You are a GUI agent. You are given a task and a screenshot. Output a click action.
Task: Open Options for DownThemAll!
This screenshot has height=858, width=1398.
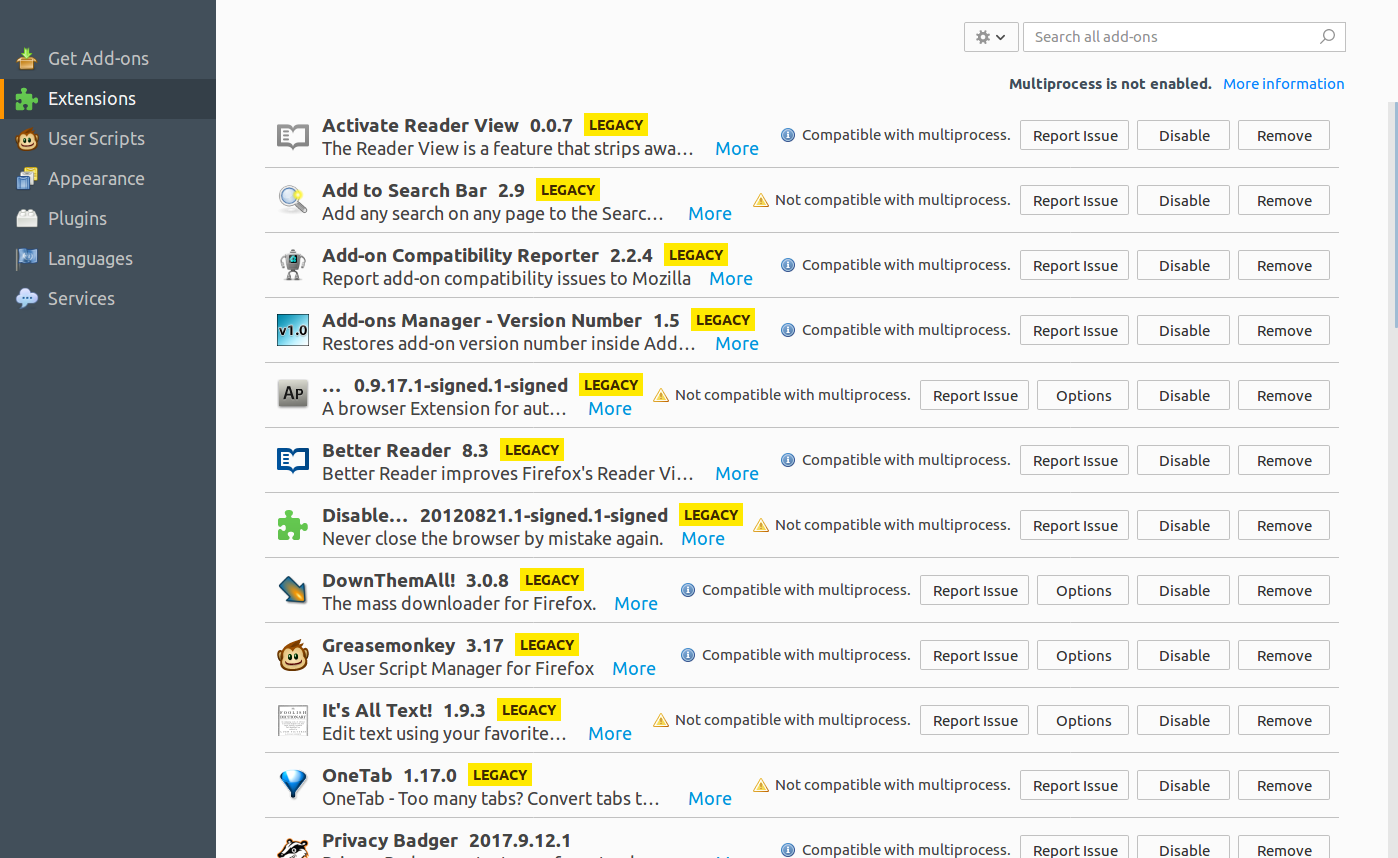[1083, 591]
